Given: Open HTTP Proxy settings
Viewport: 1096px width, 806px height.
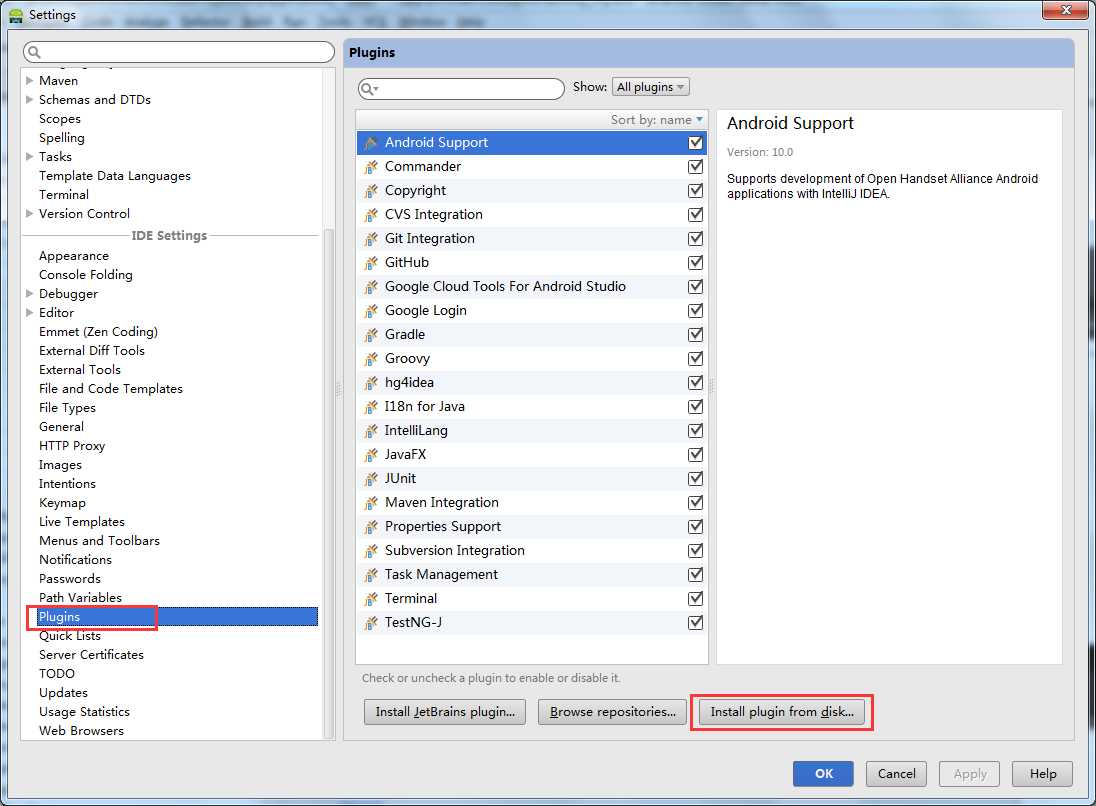Looking at the screenshot, I should click(x=72, y=445).
